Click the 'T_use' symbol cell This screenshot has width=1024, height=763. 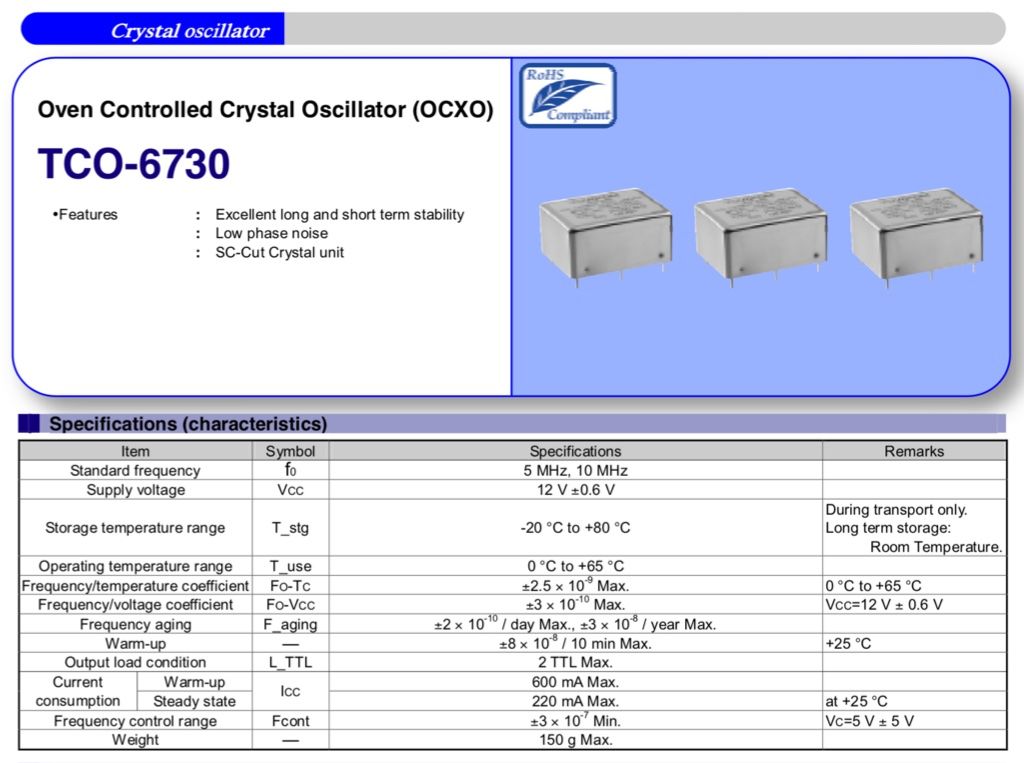pyautogui.click(x=291, y=566)
